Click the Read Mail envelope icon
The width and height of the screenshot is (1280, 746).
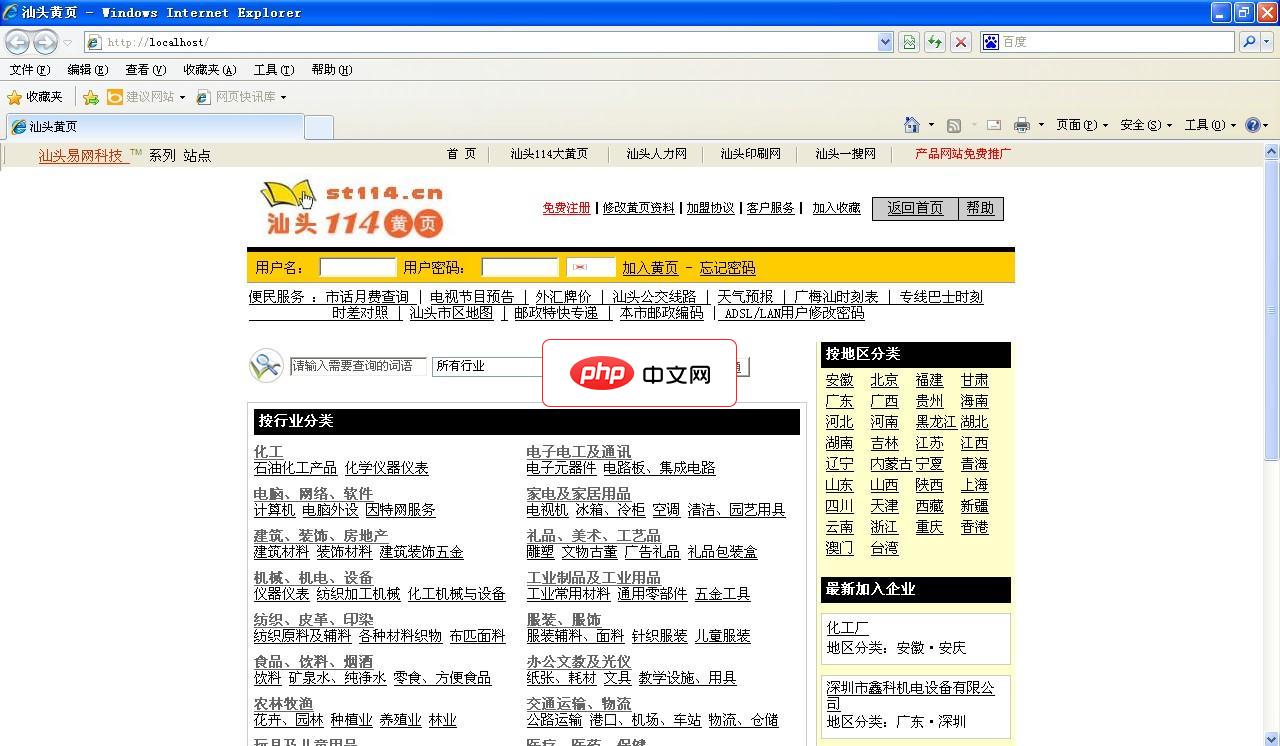coord(992,124)
